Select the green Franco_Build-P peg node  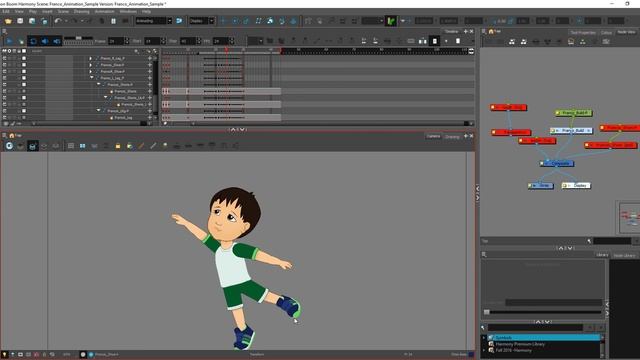573,113
